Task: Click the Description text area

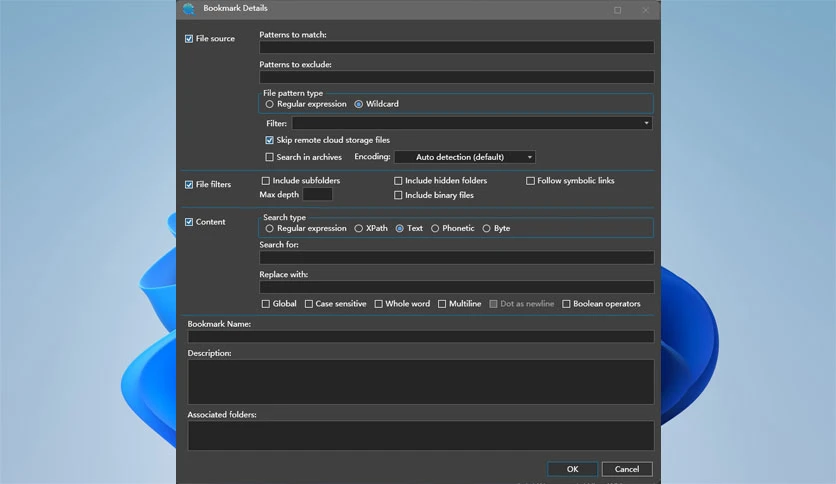Action: coord(421,382)
